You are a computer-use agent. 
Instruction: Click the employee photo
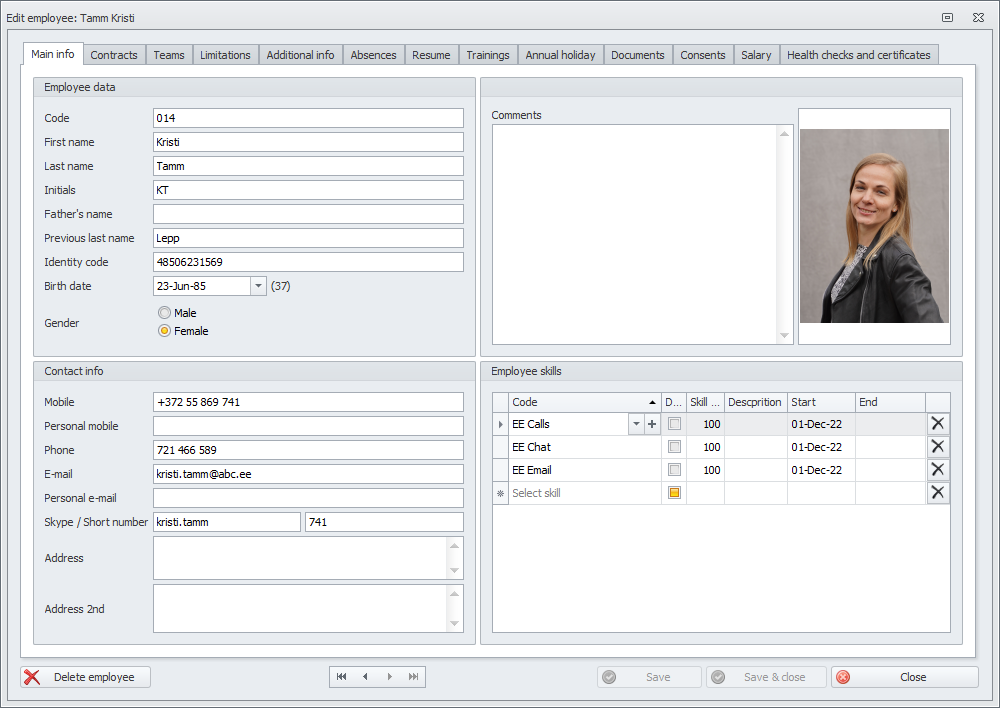coord(874,226)
